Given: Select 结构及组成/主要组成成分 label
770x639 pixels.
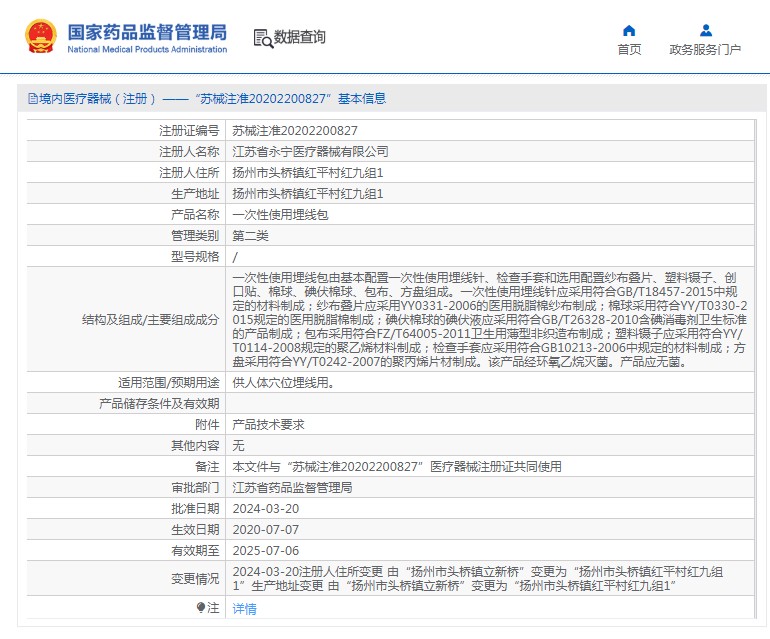Looking at the screenshot, I should [150, 320].
